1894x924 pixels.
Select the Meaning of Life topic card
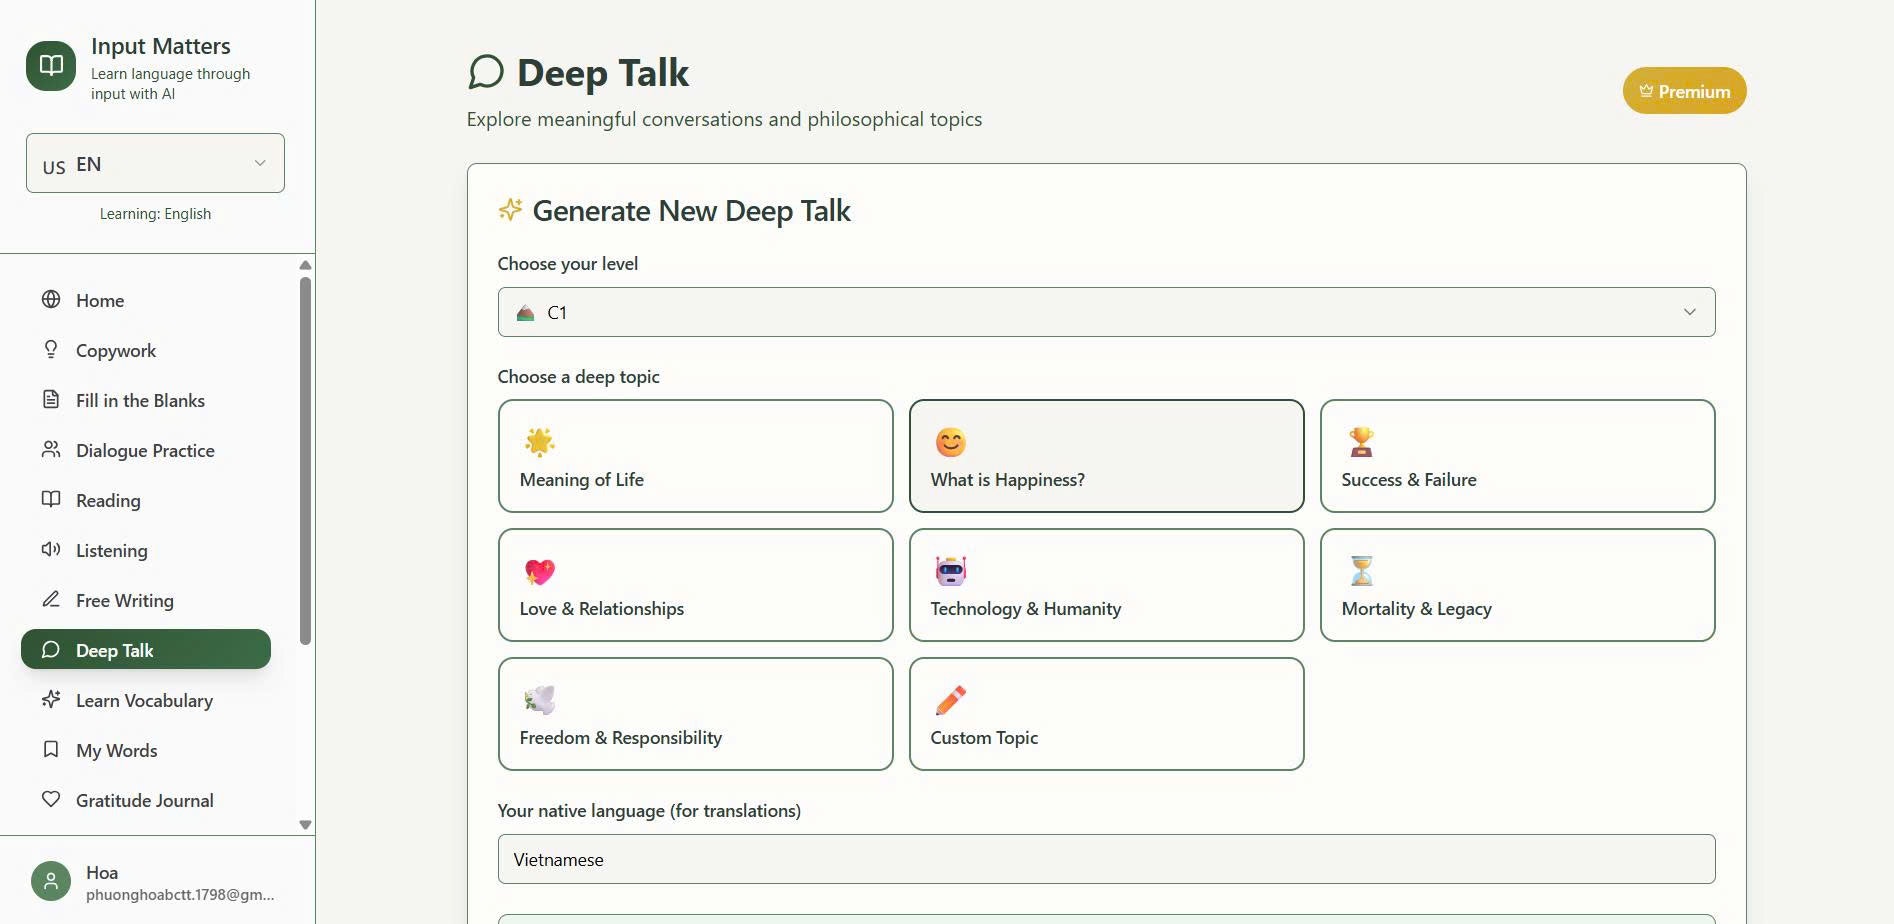[695, 456]
